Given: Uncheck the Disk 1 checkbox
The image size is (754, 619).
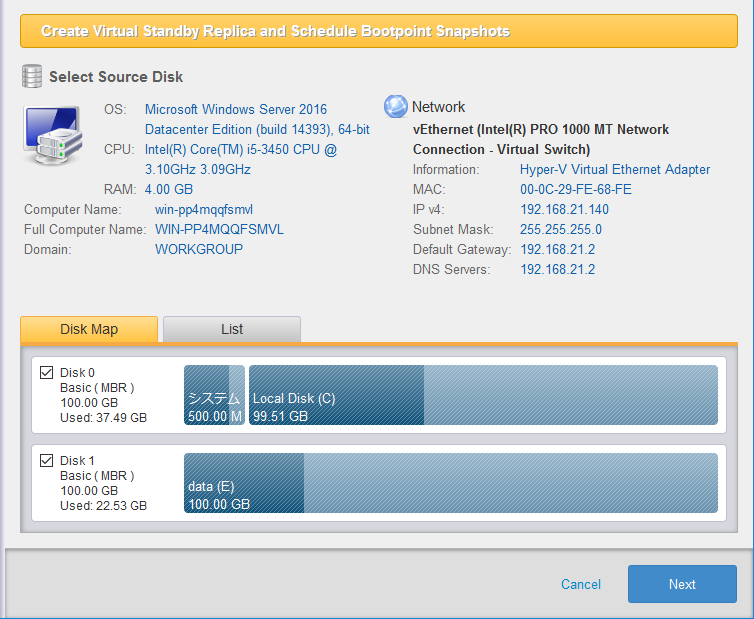Looking at the screenshot, I should [x=46, y=461].
